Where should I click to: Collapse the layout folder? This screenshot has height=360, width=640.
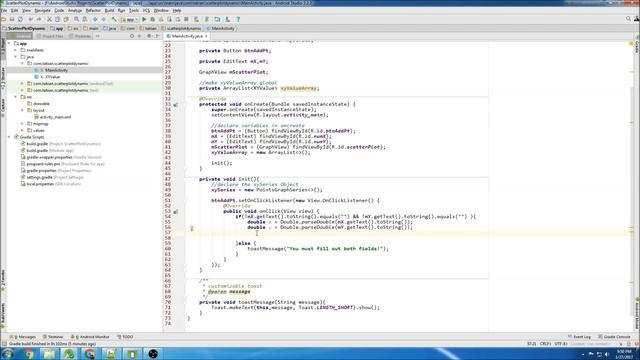pos(22,110)
